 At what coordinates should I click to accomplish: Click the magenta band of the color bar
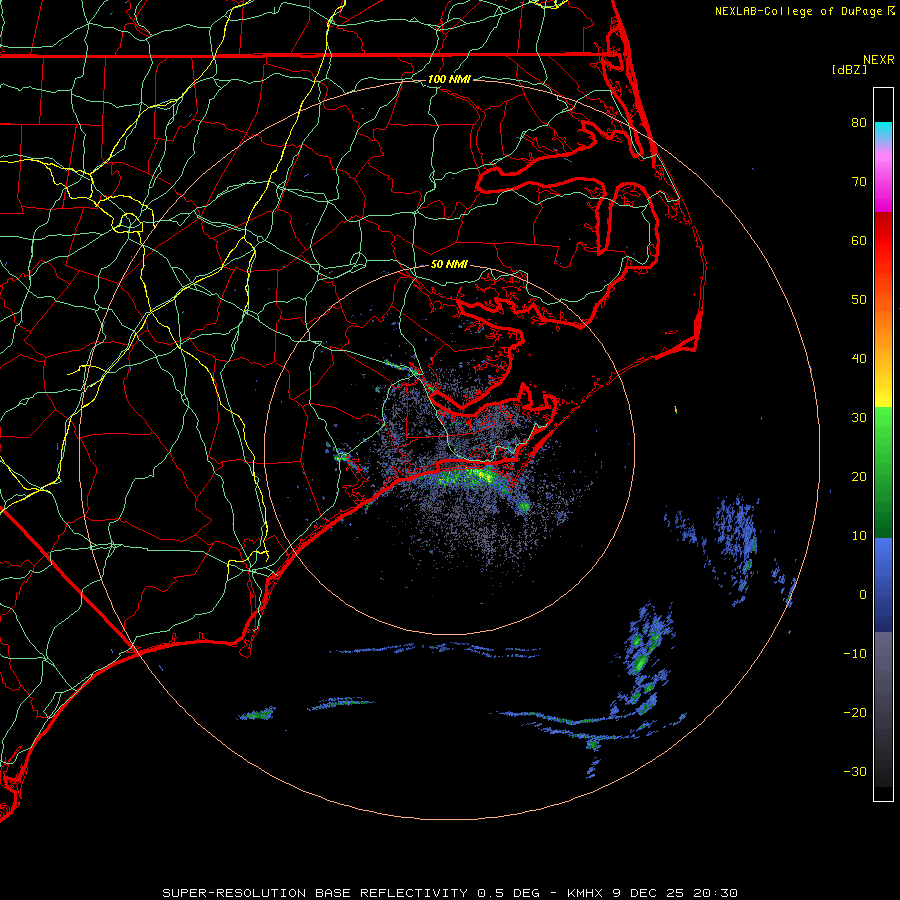click(883, 184)
